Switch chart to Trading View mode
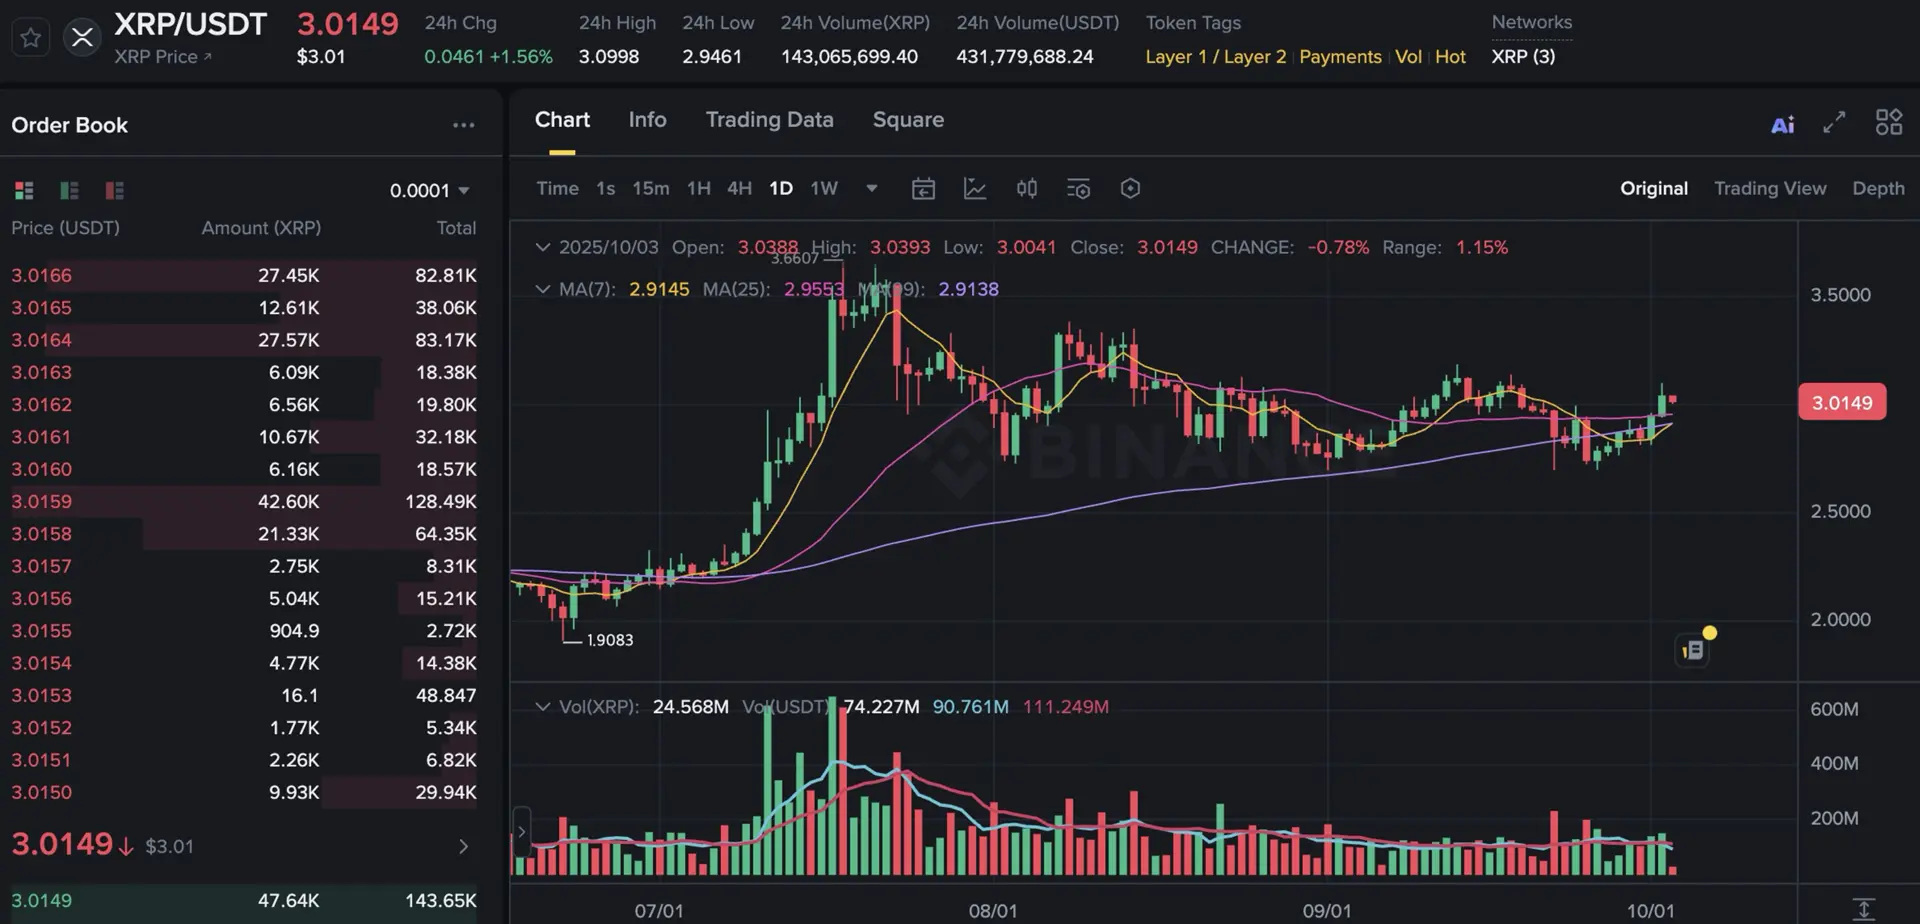Screen dimensions: 1920x924 pos(1769,188)
